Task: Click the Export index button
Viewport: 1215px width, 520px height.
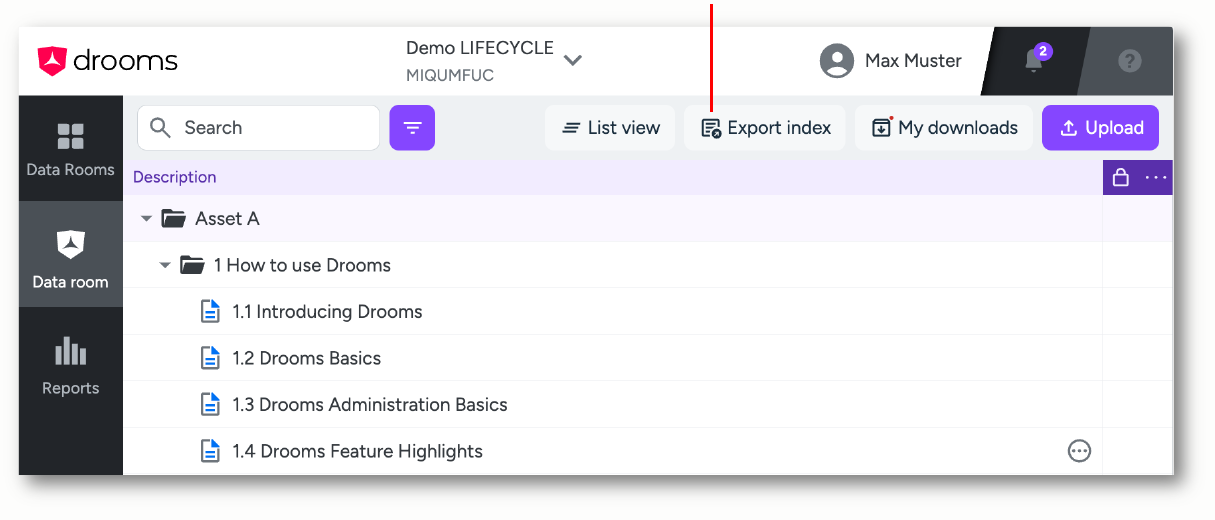Action: point(765,128)
